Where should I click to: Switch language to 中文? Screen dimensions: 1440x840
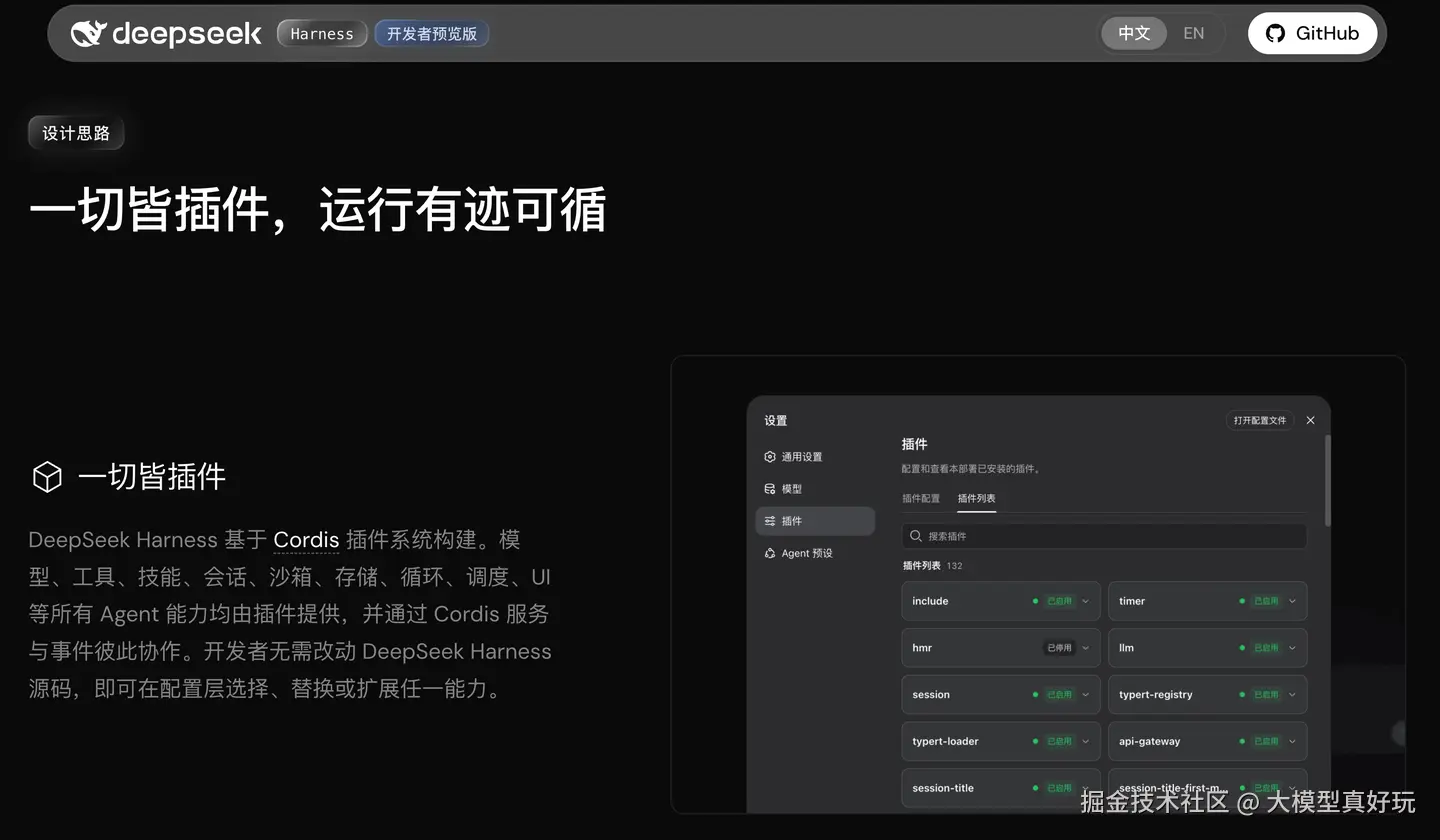click(1134, 33)
